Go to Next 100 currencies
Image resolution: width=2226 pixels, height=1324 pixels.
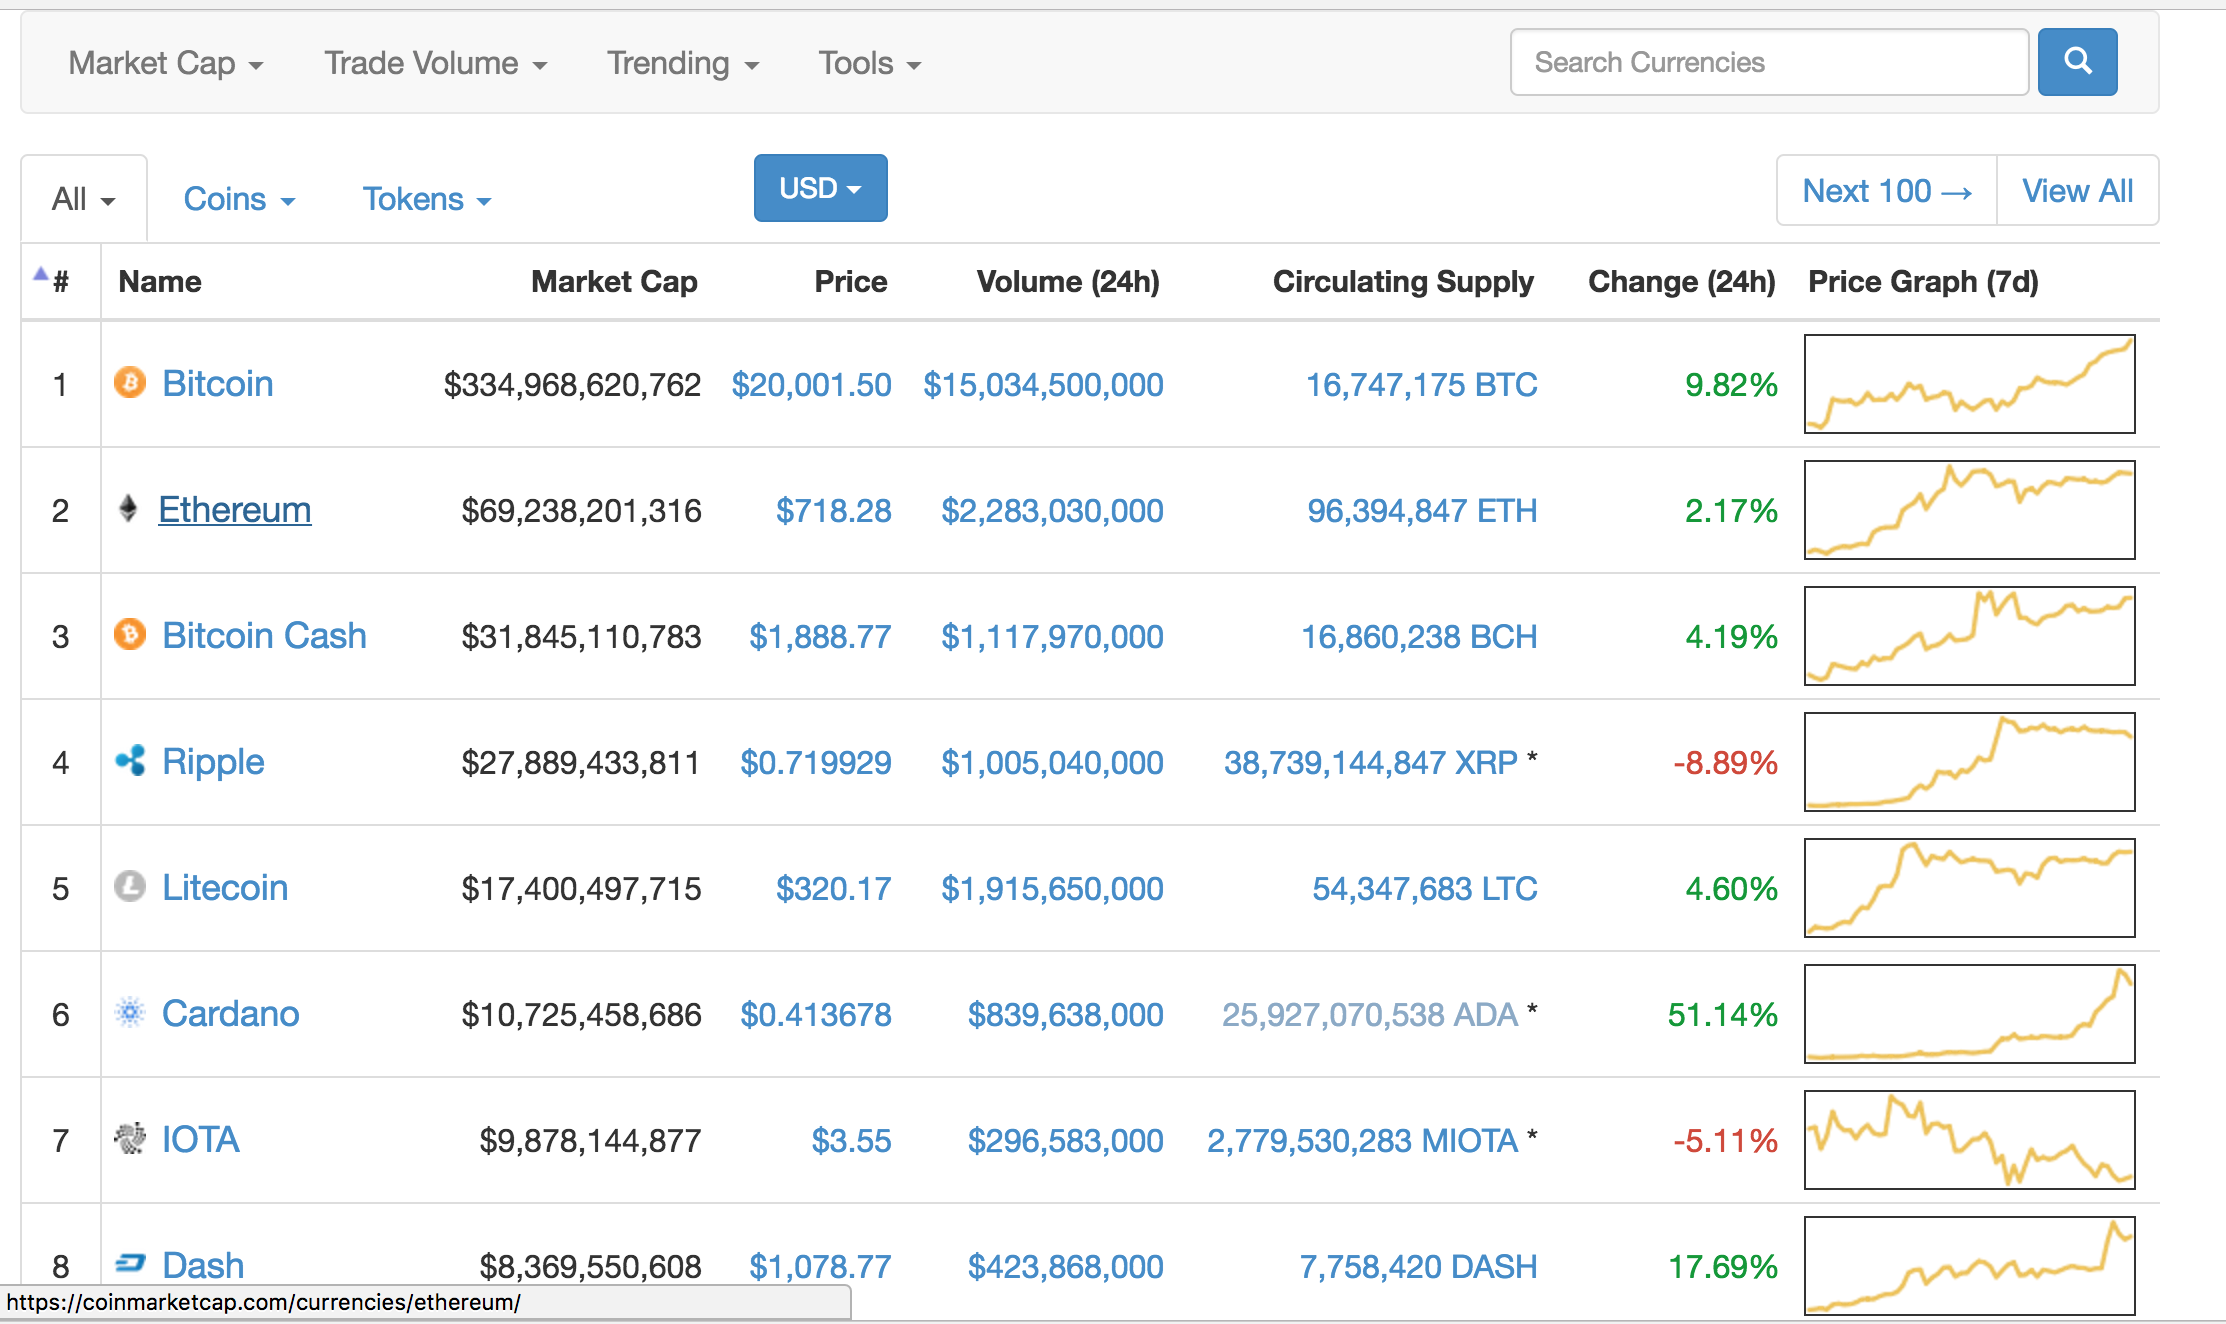1887,190
